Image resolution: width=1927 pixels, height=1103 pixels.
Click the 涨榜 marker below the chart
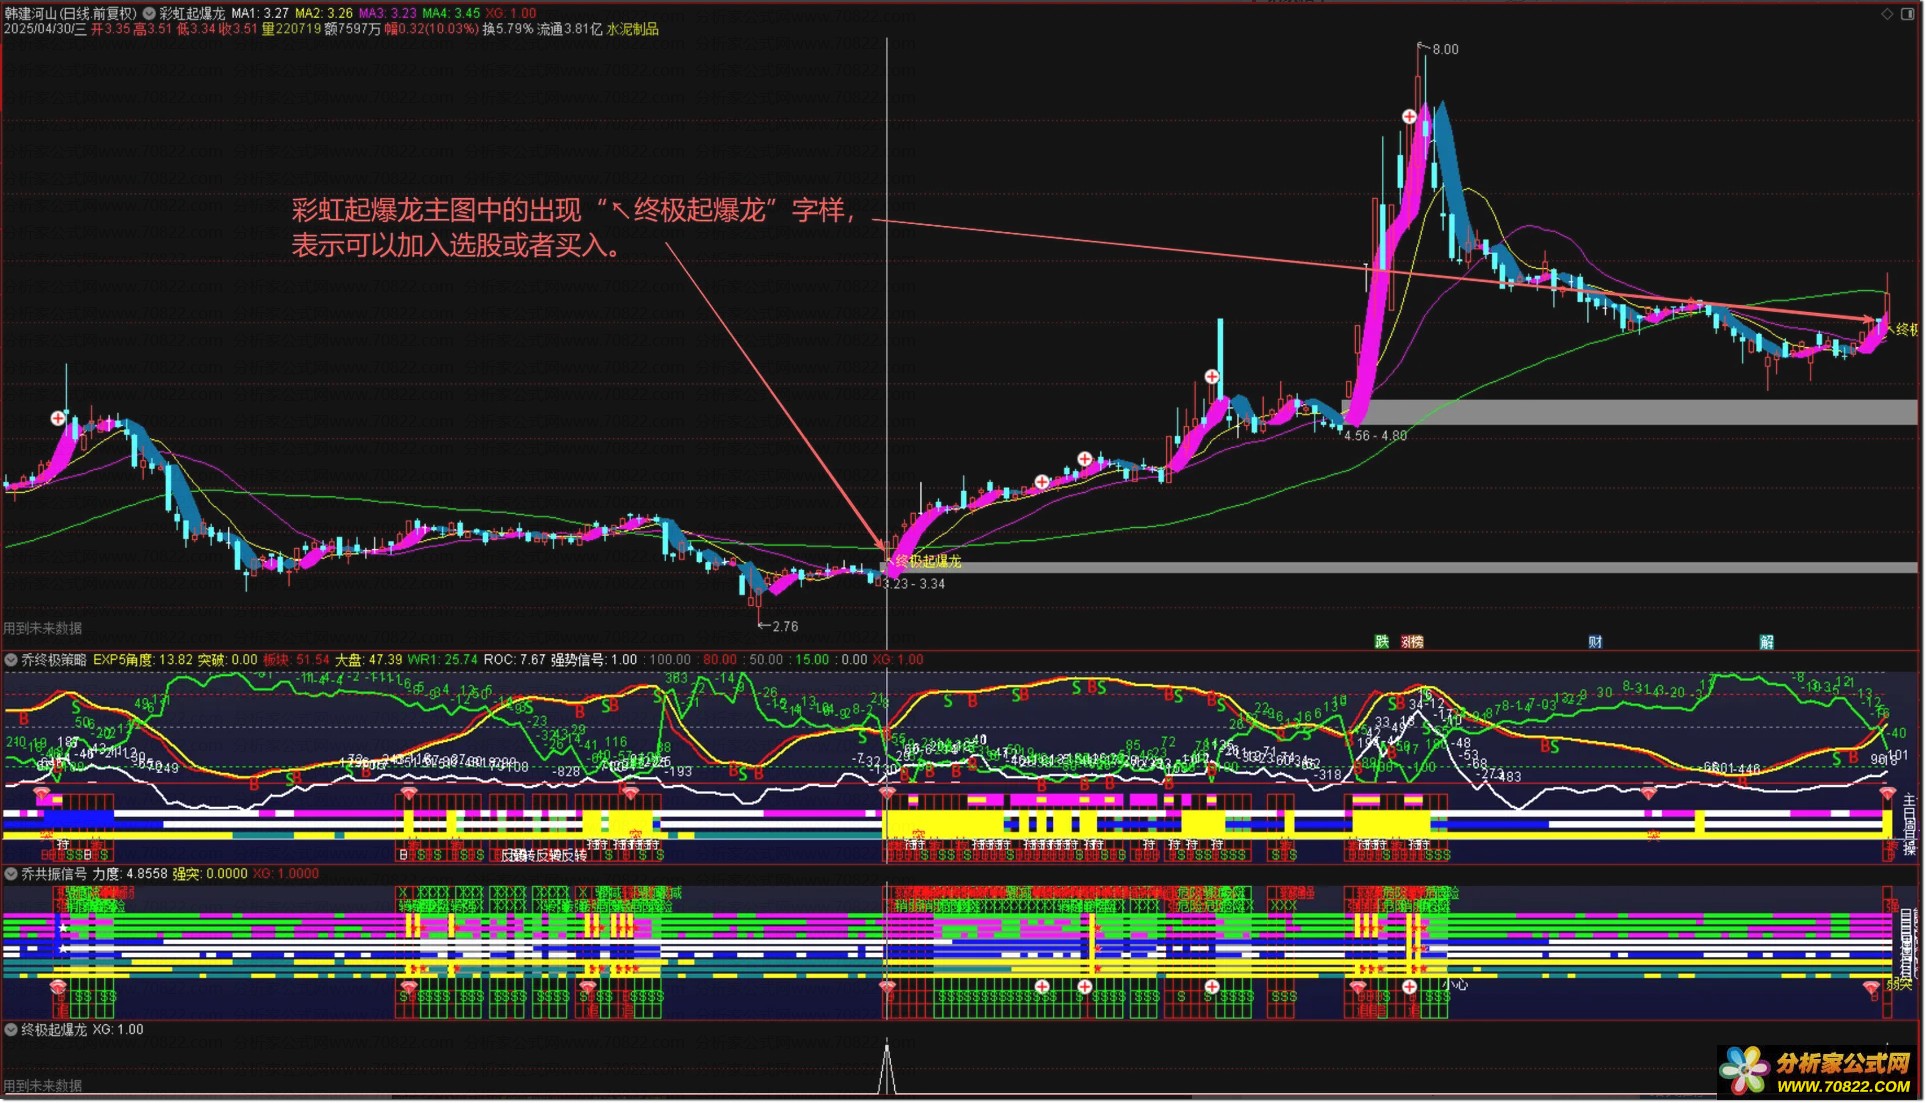click(1412, 642)
